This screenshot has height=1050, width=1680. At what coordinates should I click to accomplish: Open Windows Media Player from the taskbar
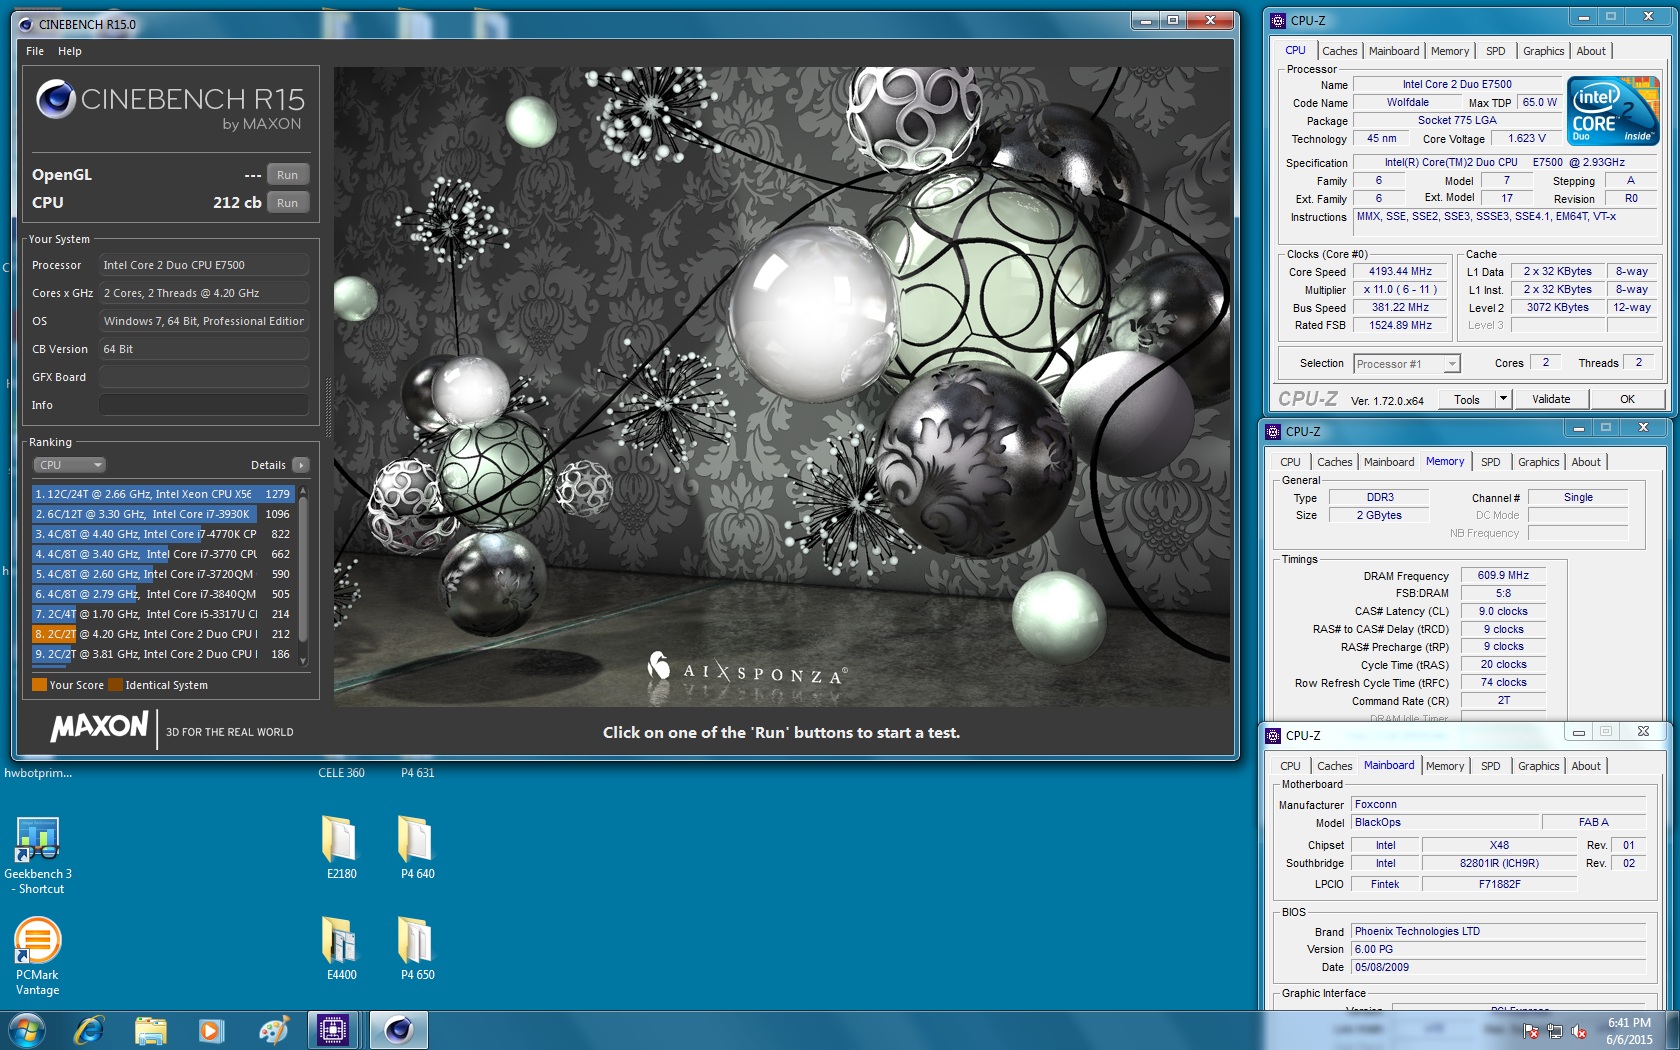point(211,1030)
